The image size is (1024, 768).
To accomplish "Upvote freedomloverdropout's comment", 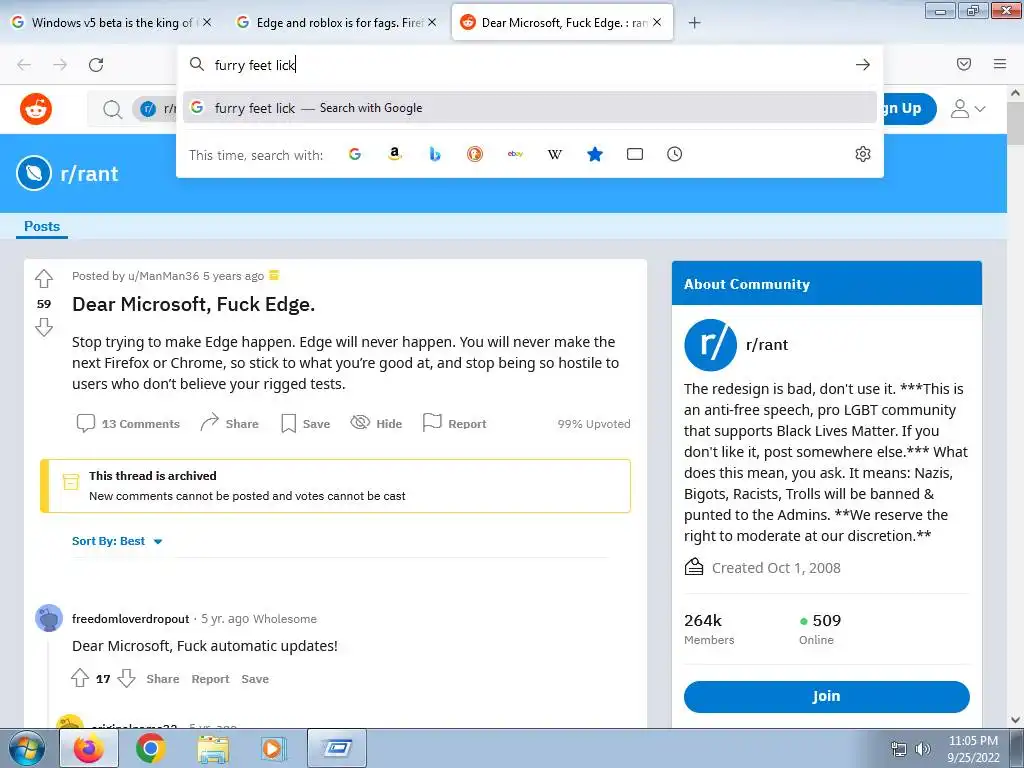I will click(80, 678).
